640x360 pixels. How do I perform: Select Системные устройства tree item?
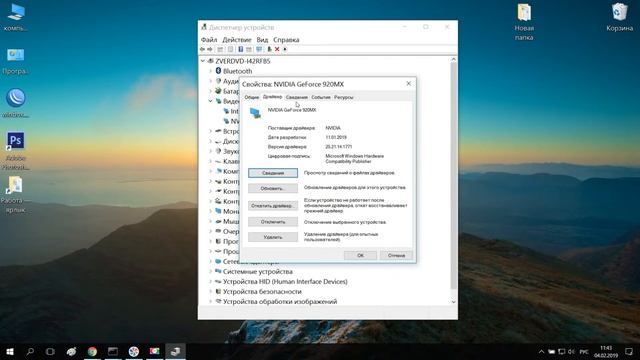click(258, 271)
